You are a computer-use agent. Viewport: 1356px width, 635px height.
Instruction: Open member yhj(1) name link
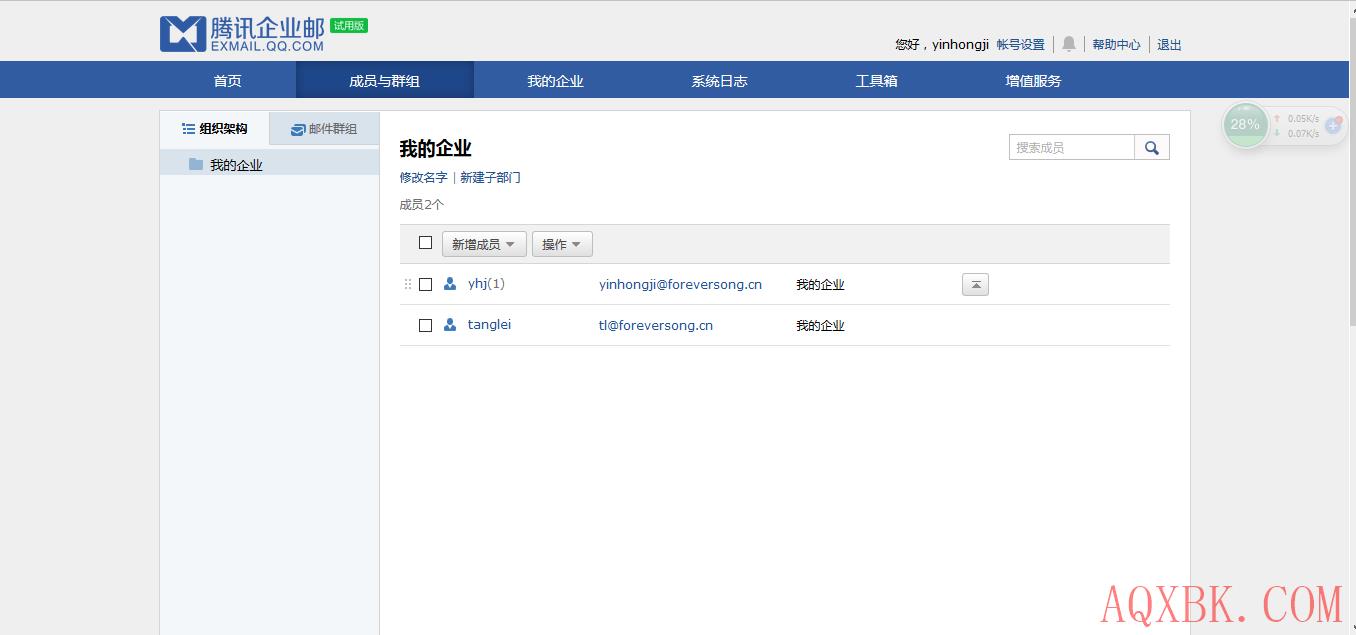pos(486,284)
